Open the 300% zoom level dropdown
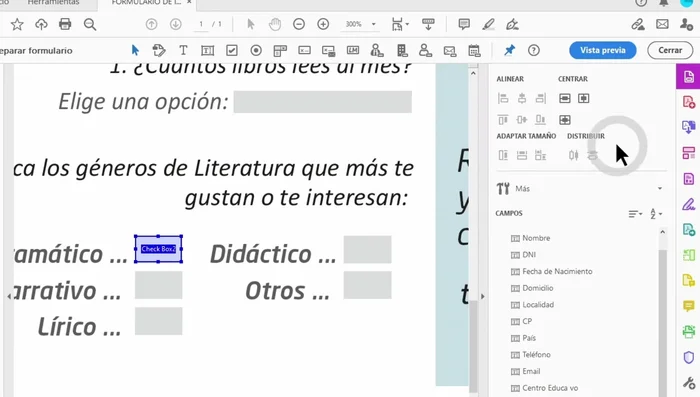The width and height of the screenshot is (700, 397). (x=373, y=24)
